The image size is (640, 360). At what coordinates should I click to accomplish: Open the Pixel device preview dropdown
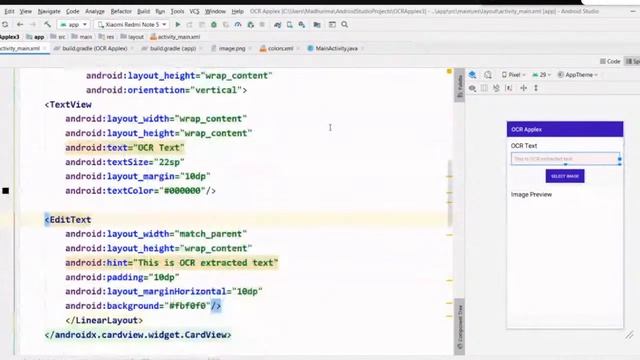click(x=513, y=75)
